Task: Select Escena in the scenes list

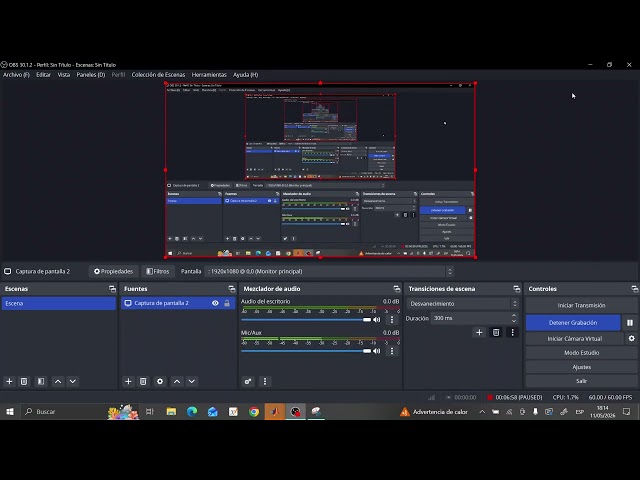Action: click(59, 303)
